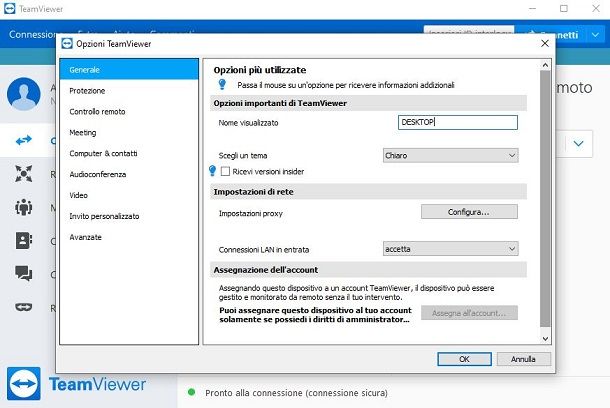Screen dimensions: 610x408
Task: Click the Nome visualizzato input field
Action: coord(458,122)
